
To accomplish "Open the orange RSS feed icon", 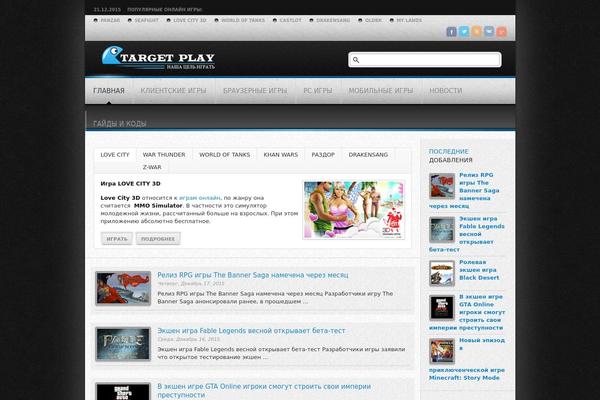I will tap(477, 32).
